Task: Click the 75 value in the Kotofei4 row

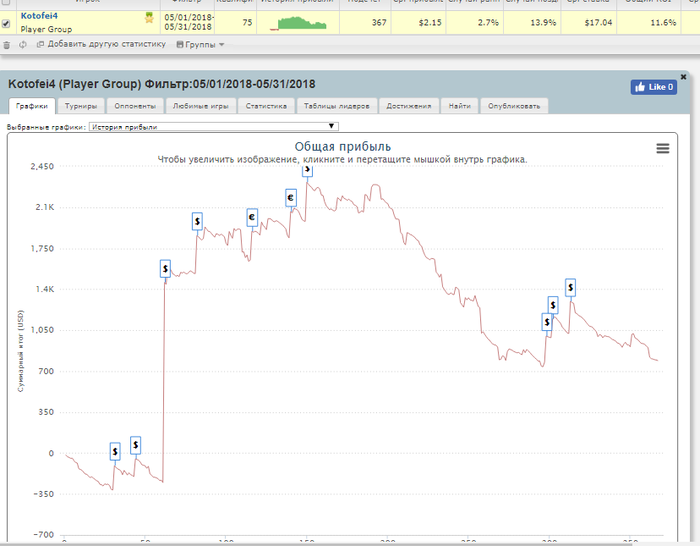Action: point(247,22)
